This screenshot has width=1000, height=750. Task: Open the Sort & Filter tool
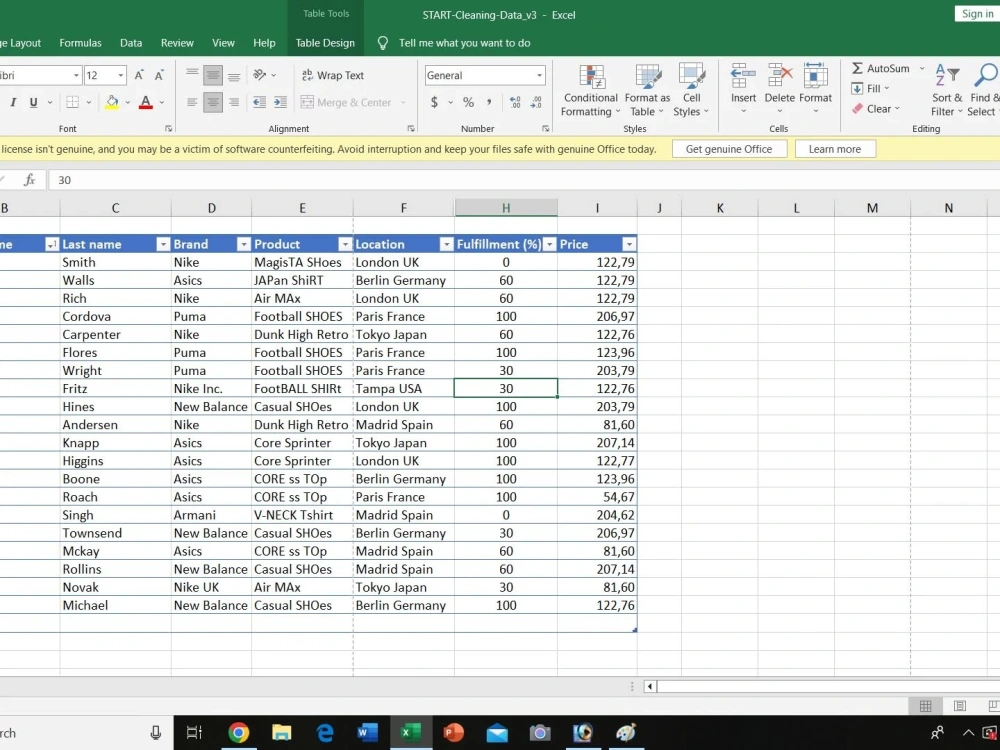point(947,91)
